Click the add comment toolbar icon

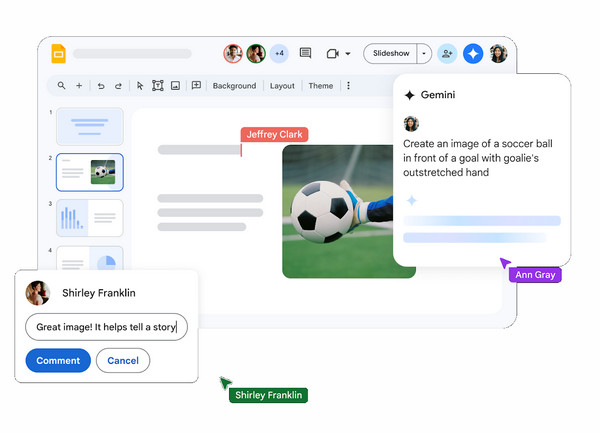(196, 85)
